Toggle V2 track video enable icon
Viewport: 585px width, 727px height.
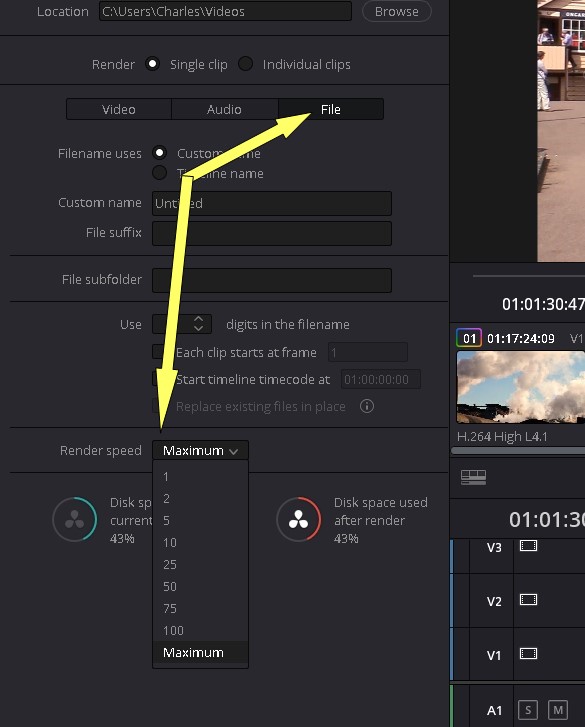pos(528,600)
